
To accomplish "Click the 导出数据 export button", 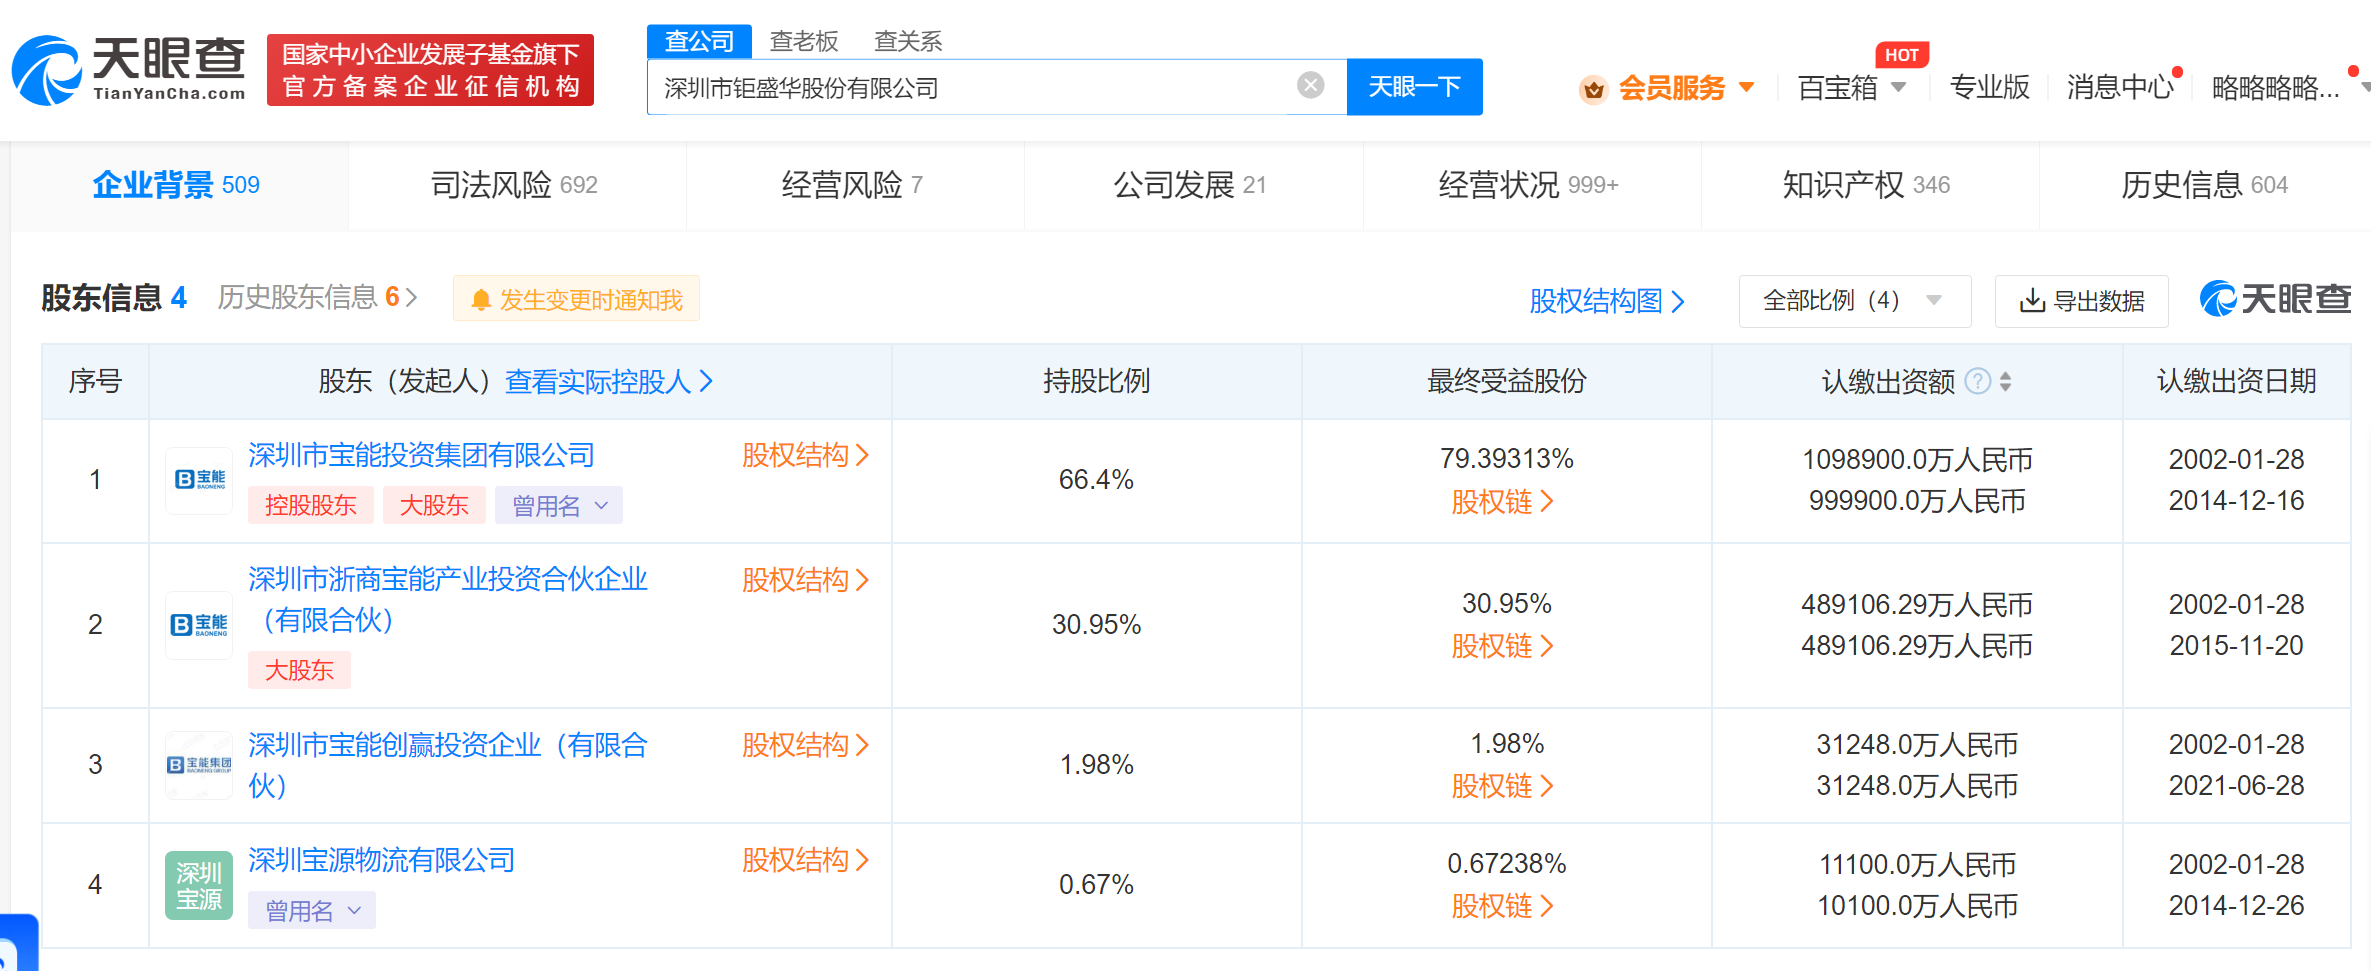I will coord(2081,301).
